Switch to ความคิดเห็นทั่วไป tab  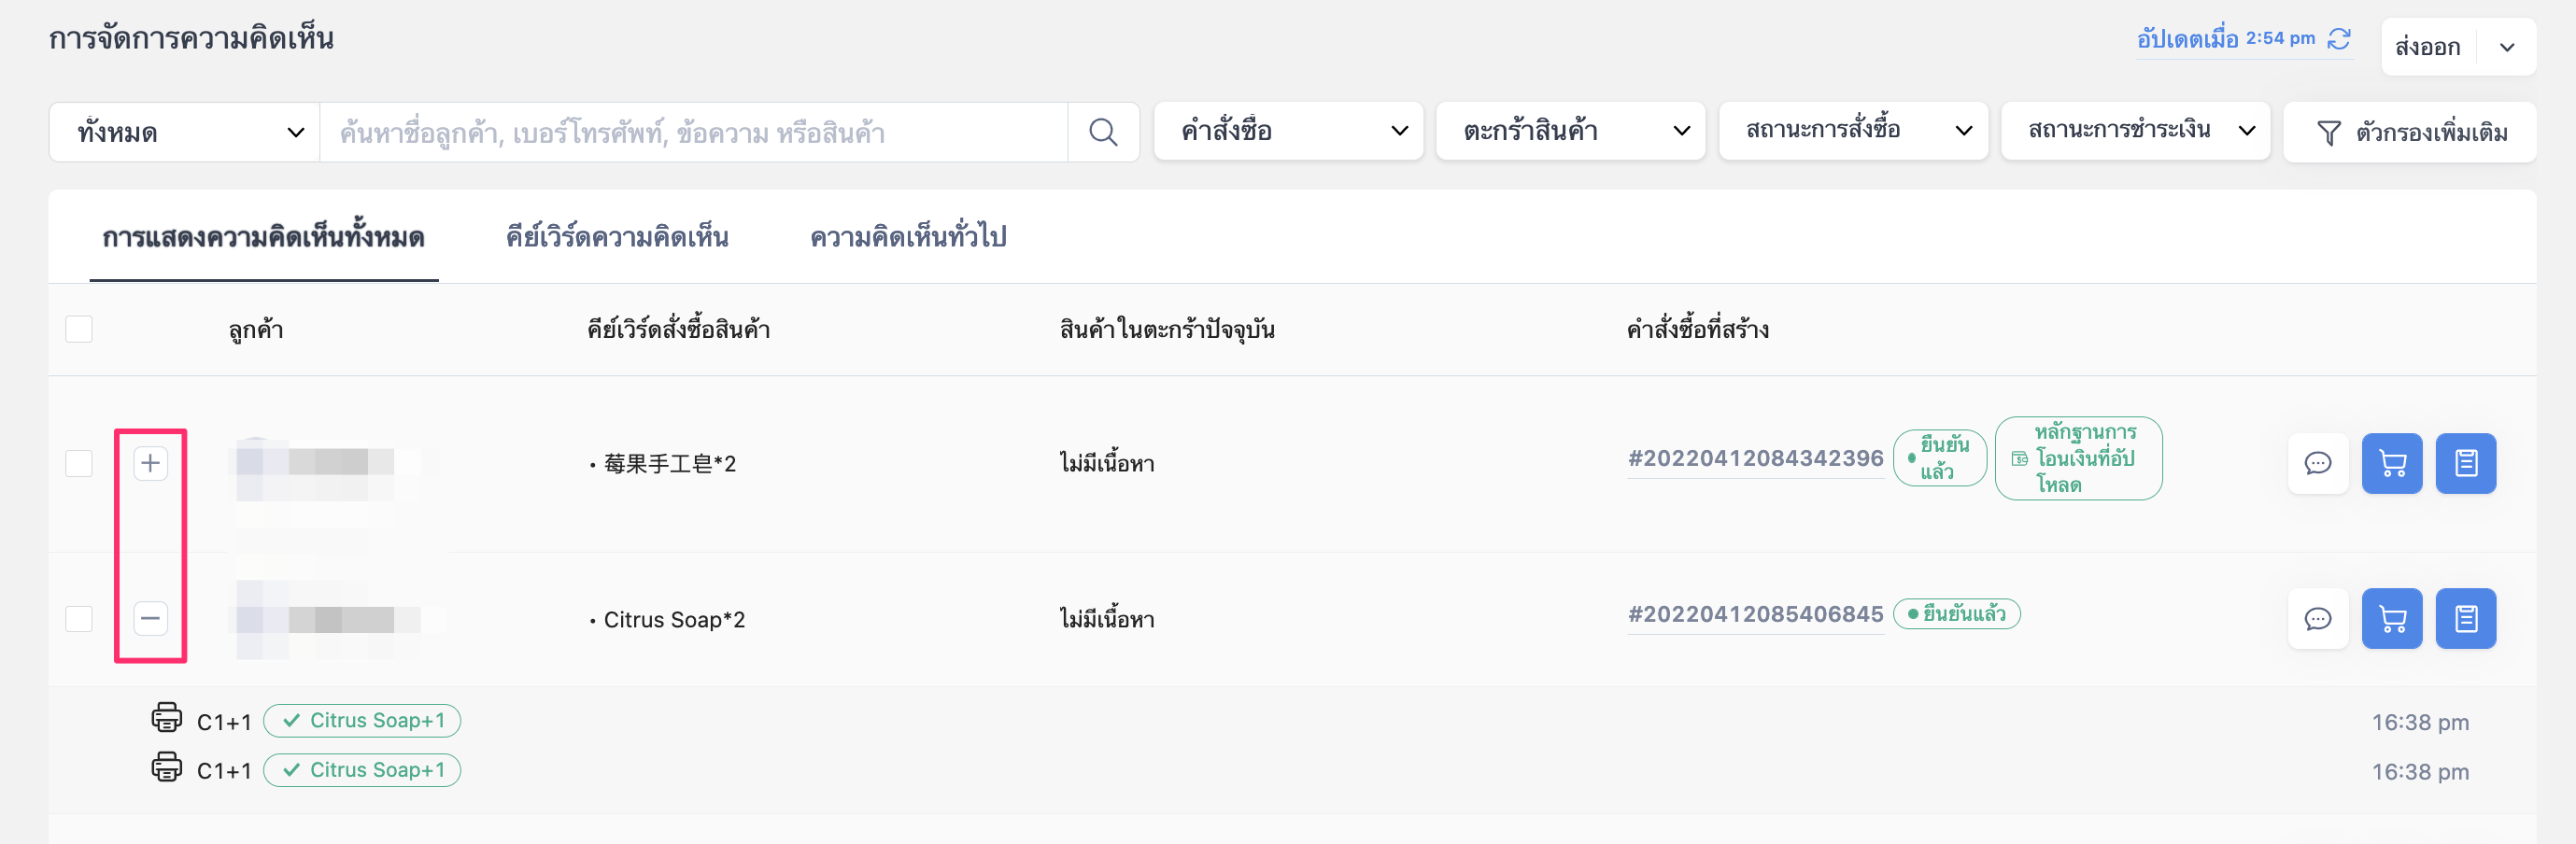(908, 237)
